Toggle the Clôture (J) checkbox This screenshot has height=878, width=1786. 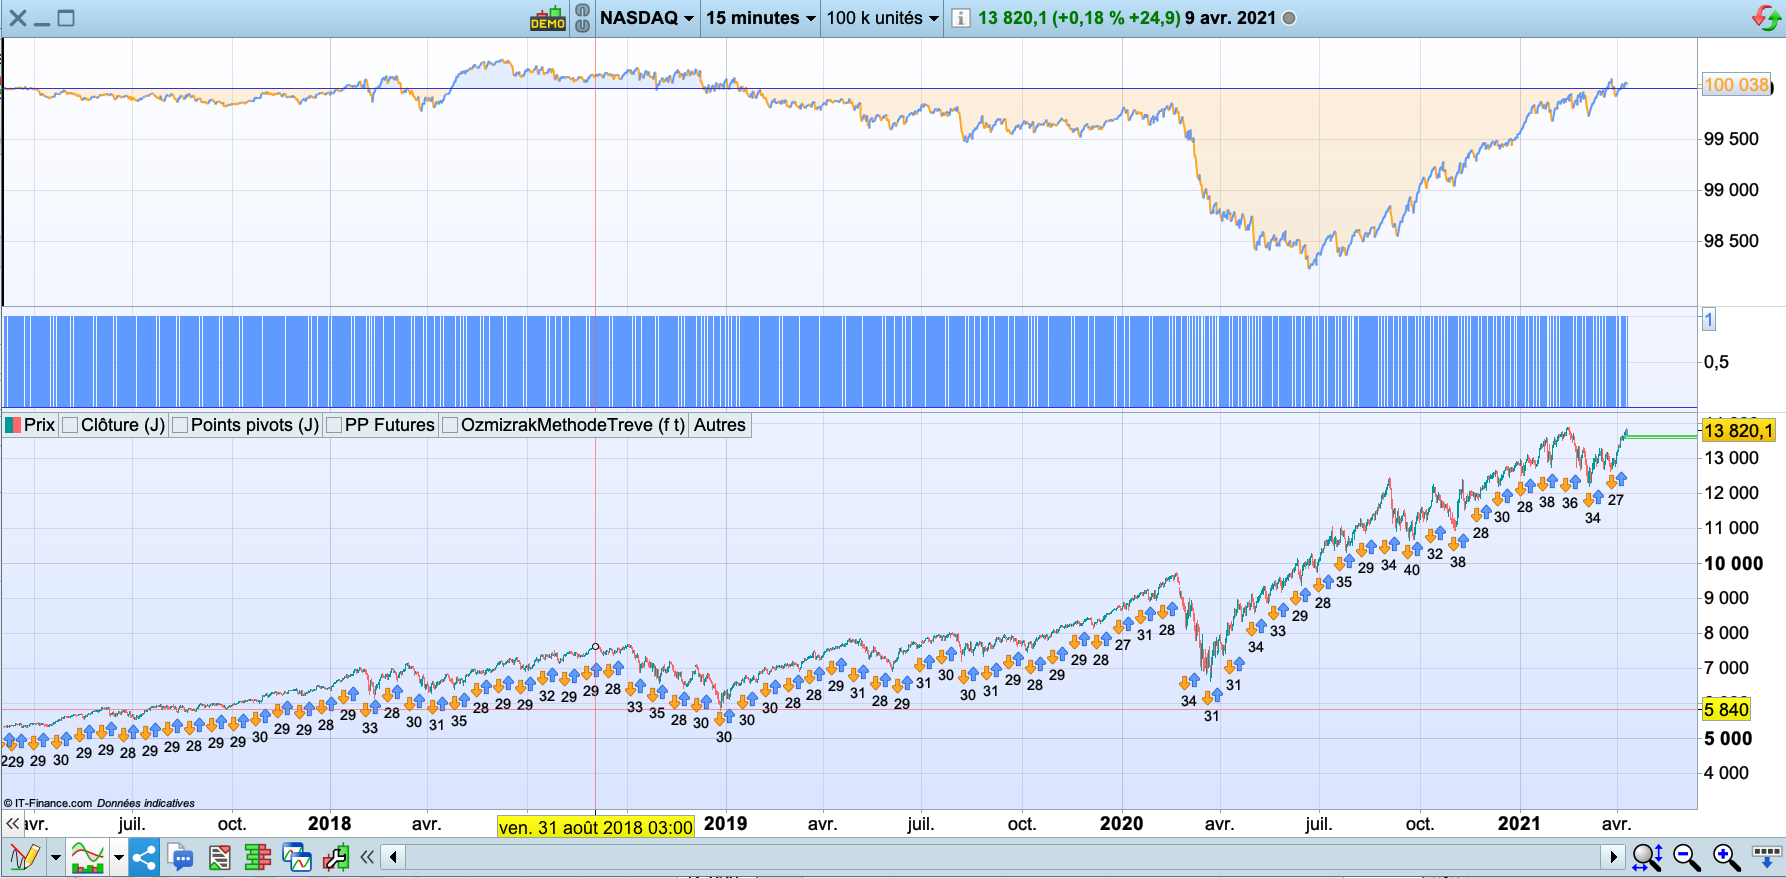[x=70, y=425]
